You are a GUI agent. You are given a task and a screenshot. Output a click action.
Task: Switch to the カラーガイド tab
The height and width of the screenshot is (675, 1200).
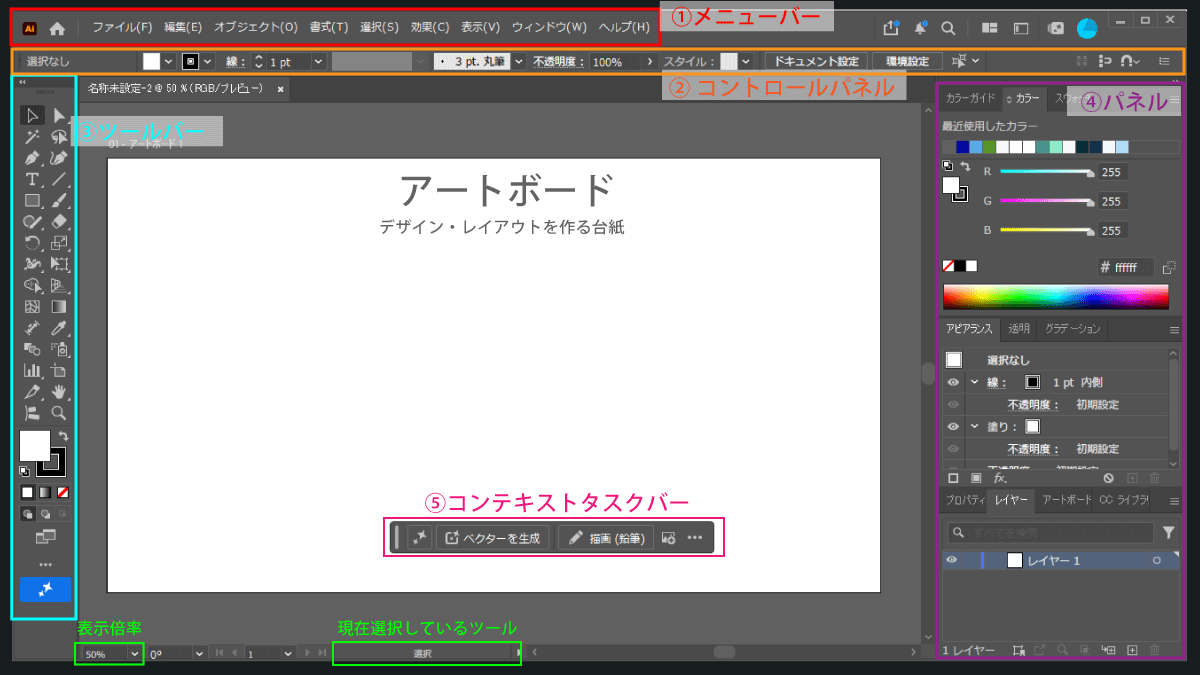[x=970, y=99]
